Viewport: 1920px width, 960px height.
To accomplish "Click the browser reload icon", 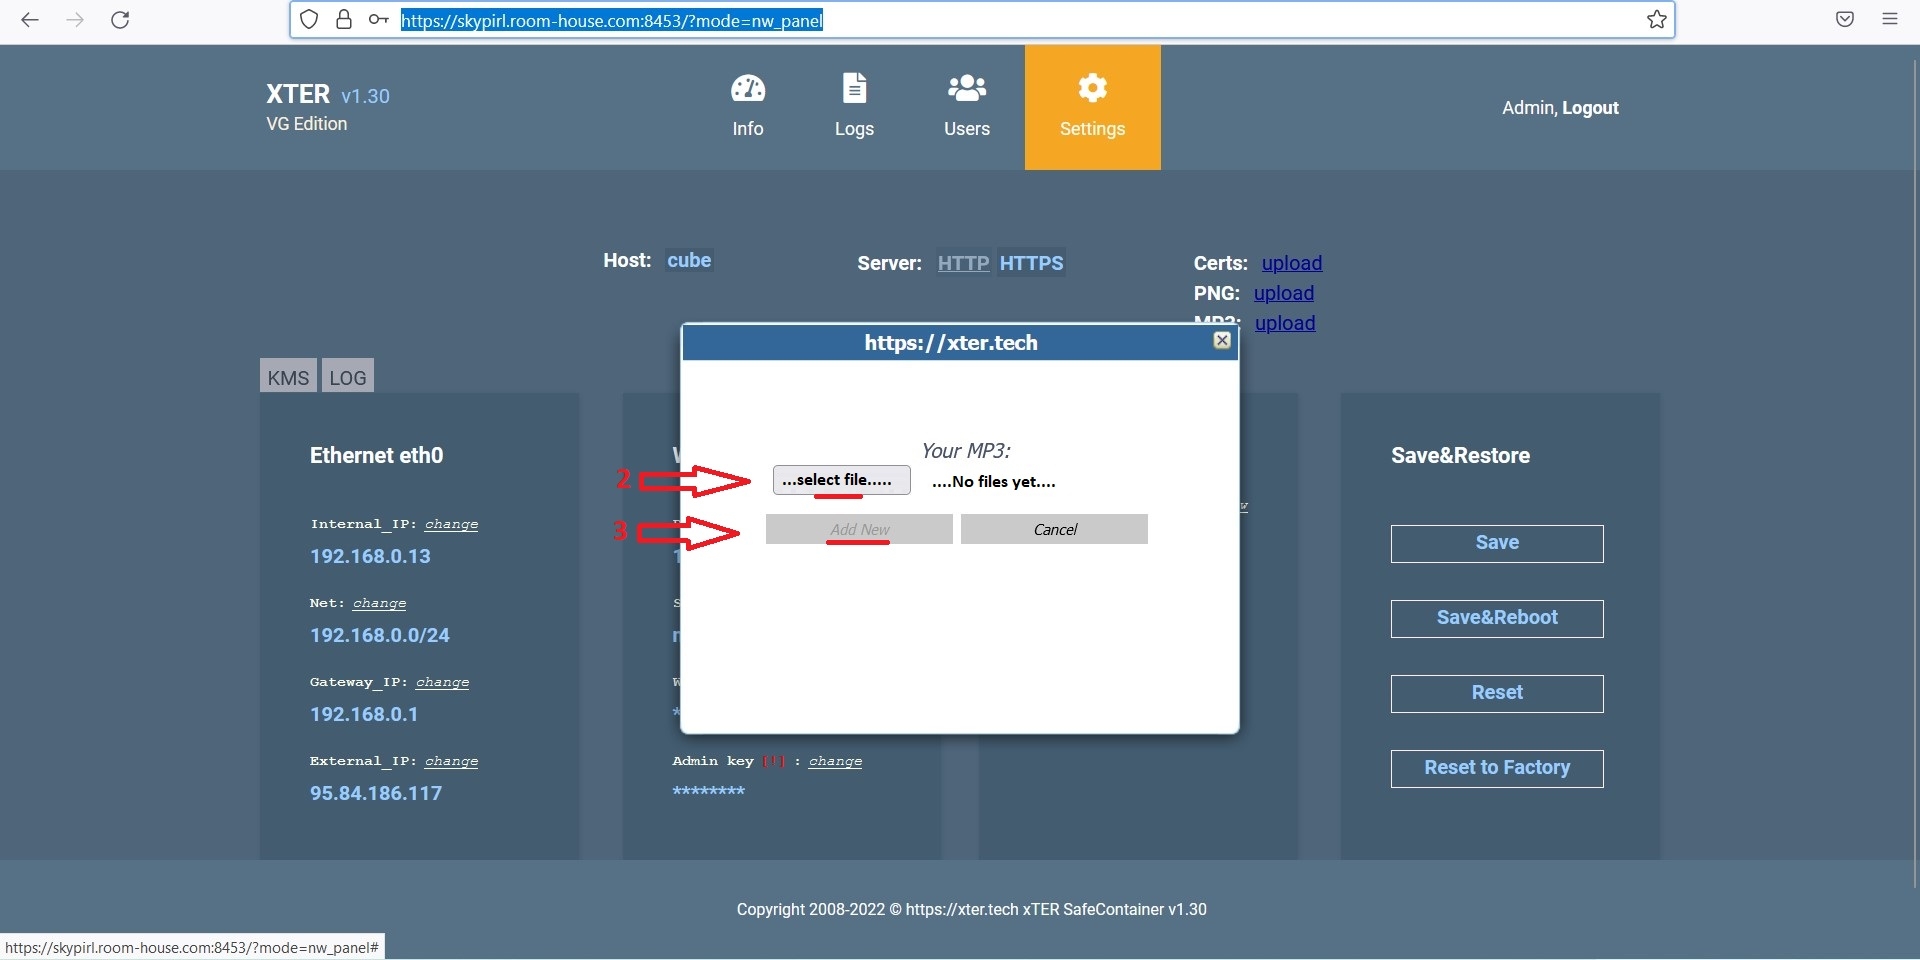I will 120,20.
